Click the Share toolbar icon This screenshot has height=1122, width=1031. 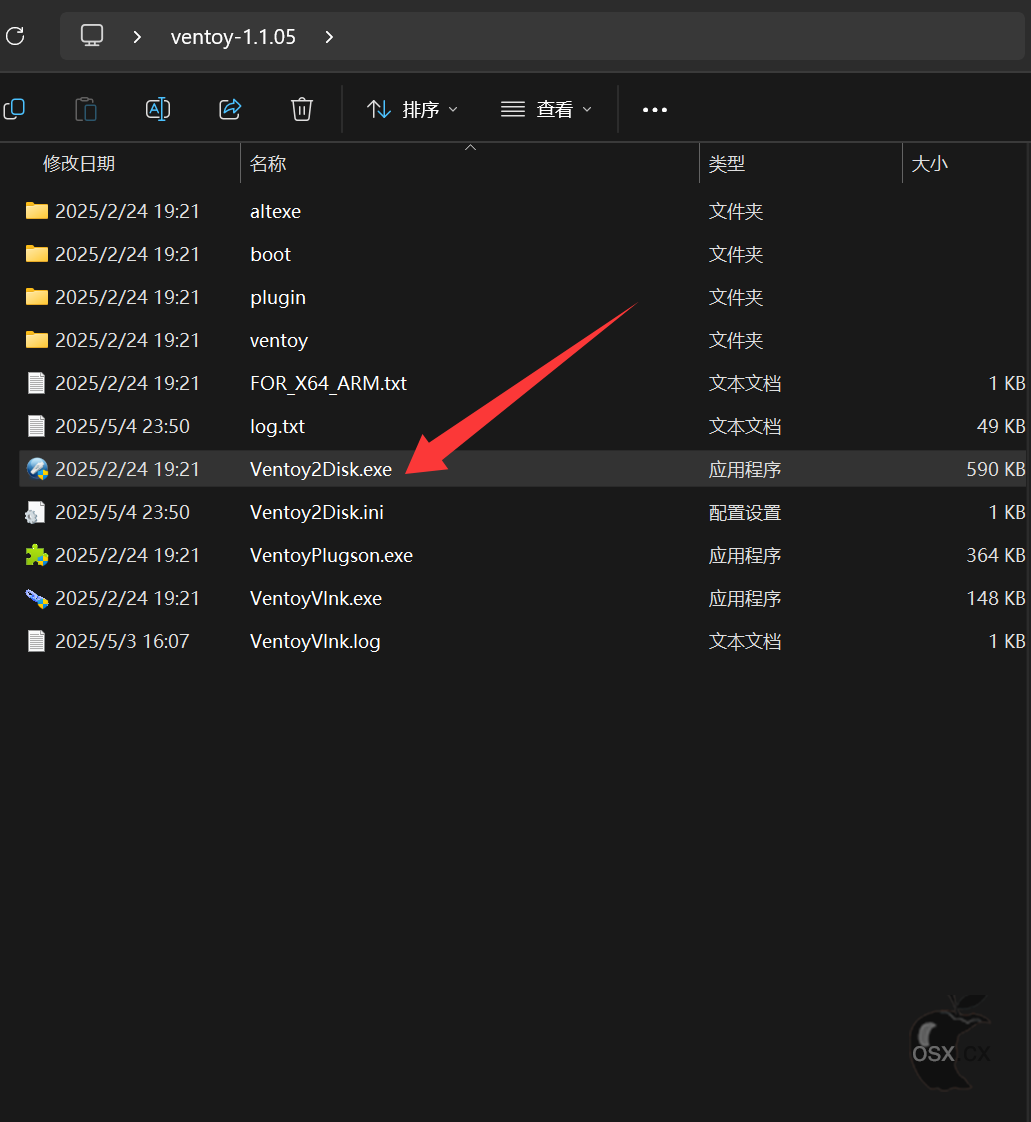(x=230, y=109)
